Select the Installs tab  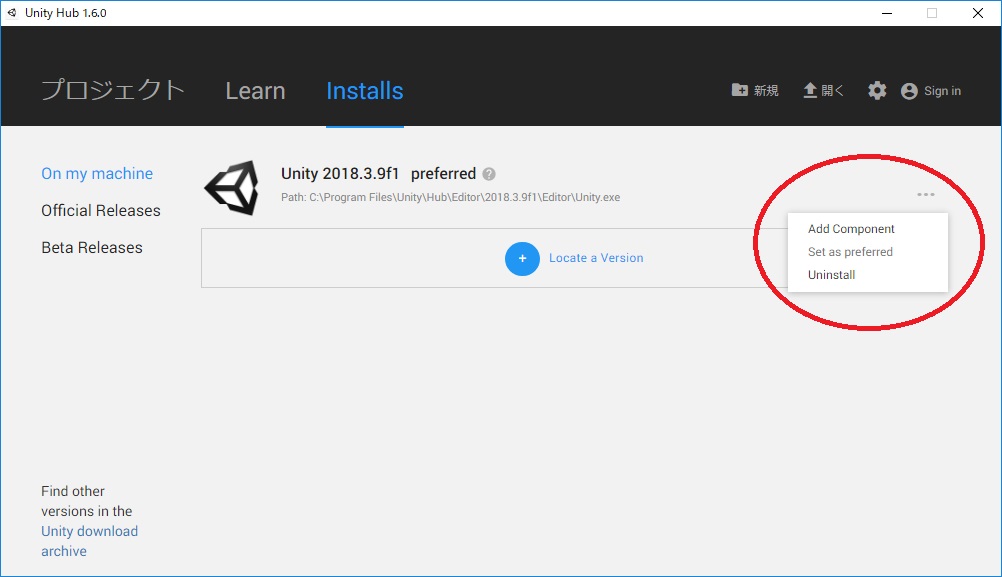[365, 91]
